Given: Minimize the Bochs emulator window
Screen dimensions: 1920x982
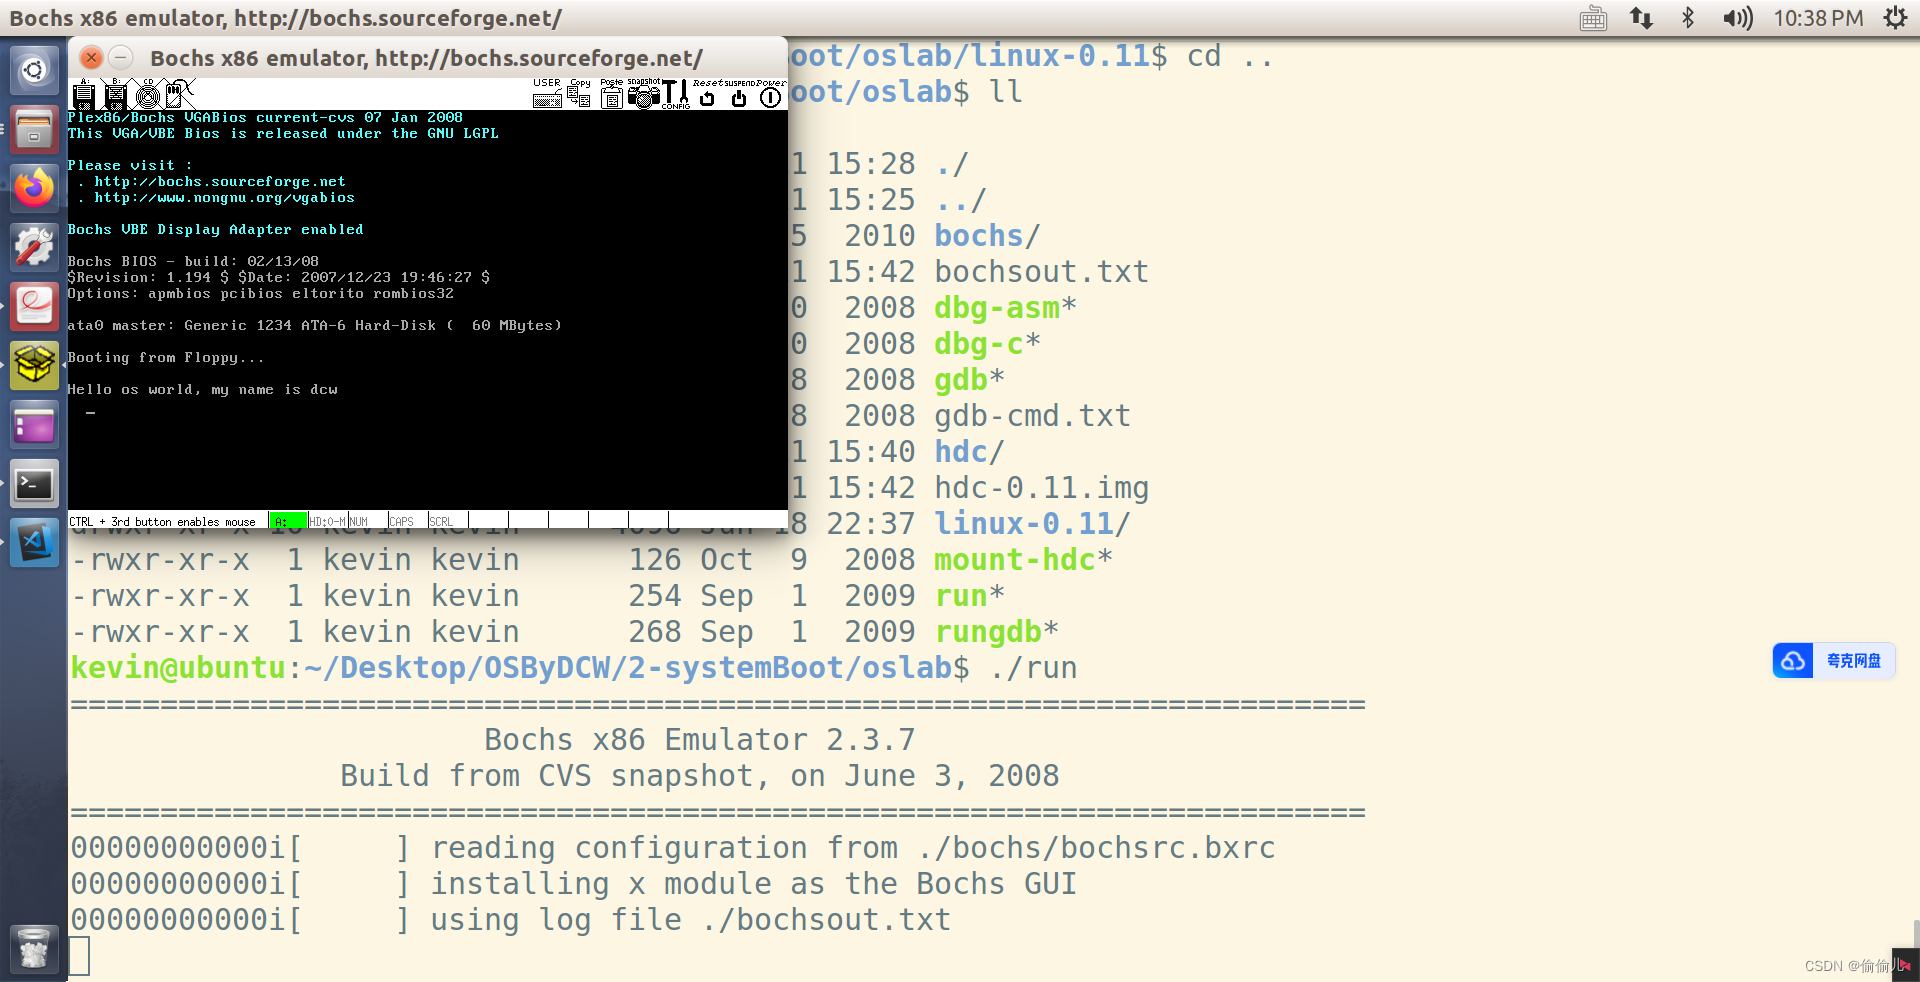Looking at the screenshot, I should click(120, 58).
